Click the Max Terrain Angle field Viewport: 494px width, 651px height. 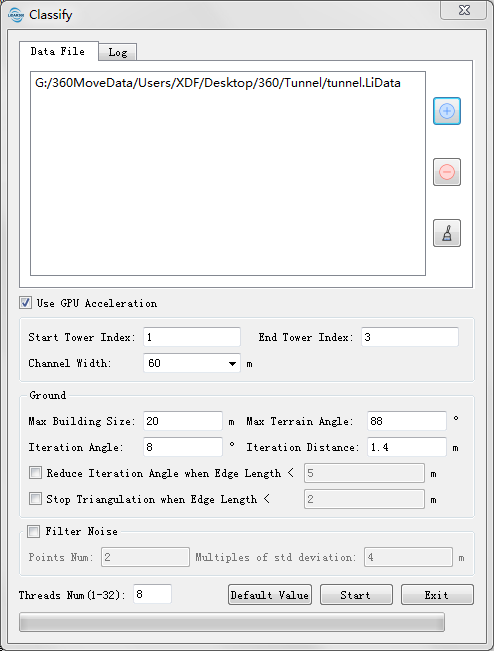tap(407, 421)
